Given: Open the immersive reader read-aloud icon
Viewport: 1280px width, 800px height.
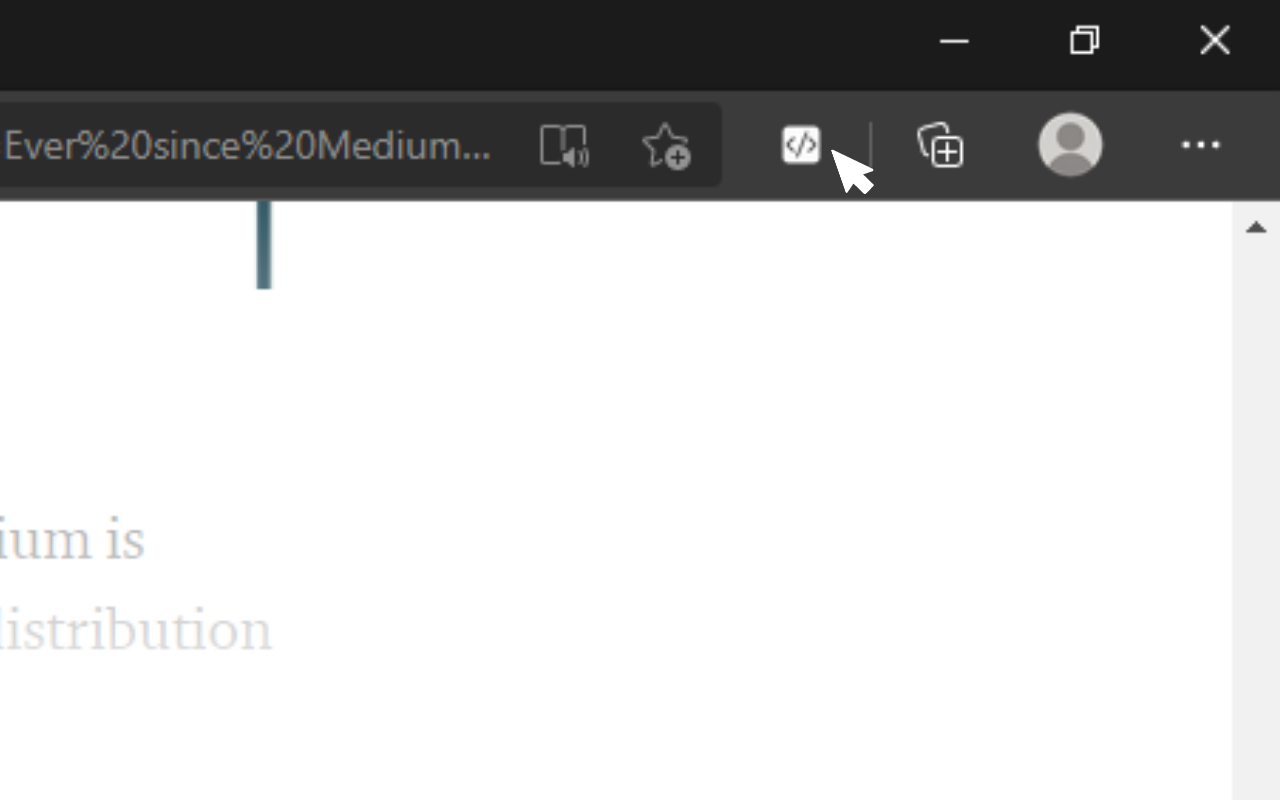Looking at the screenshot, I should (564, 146).
